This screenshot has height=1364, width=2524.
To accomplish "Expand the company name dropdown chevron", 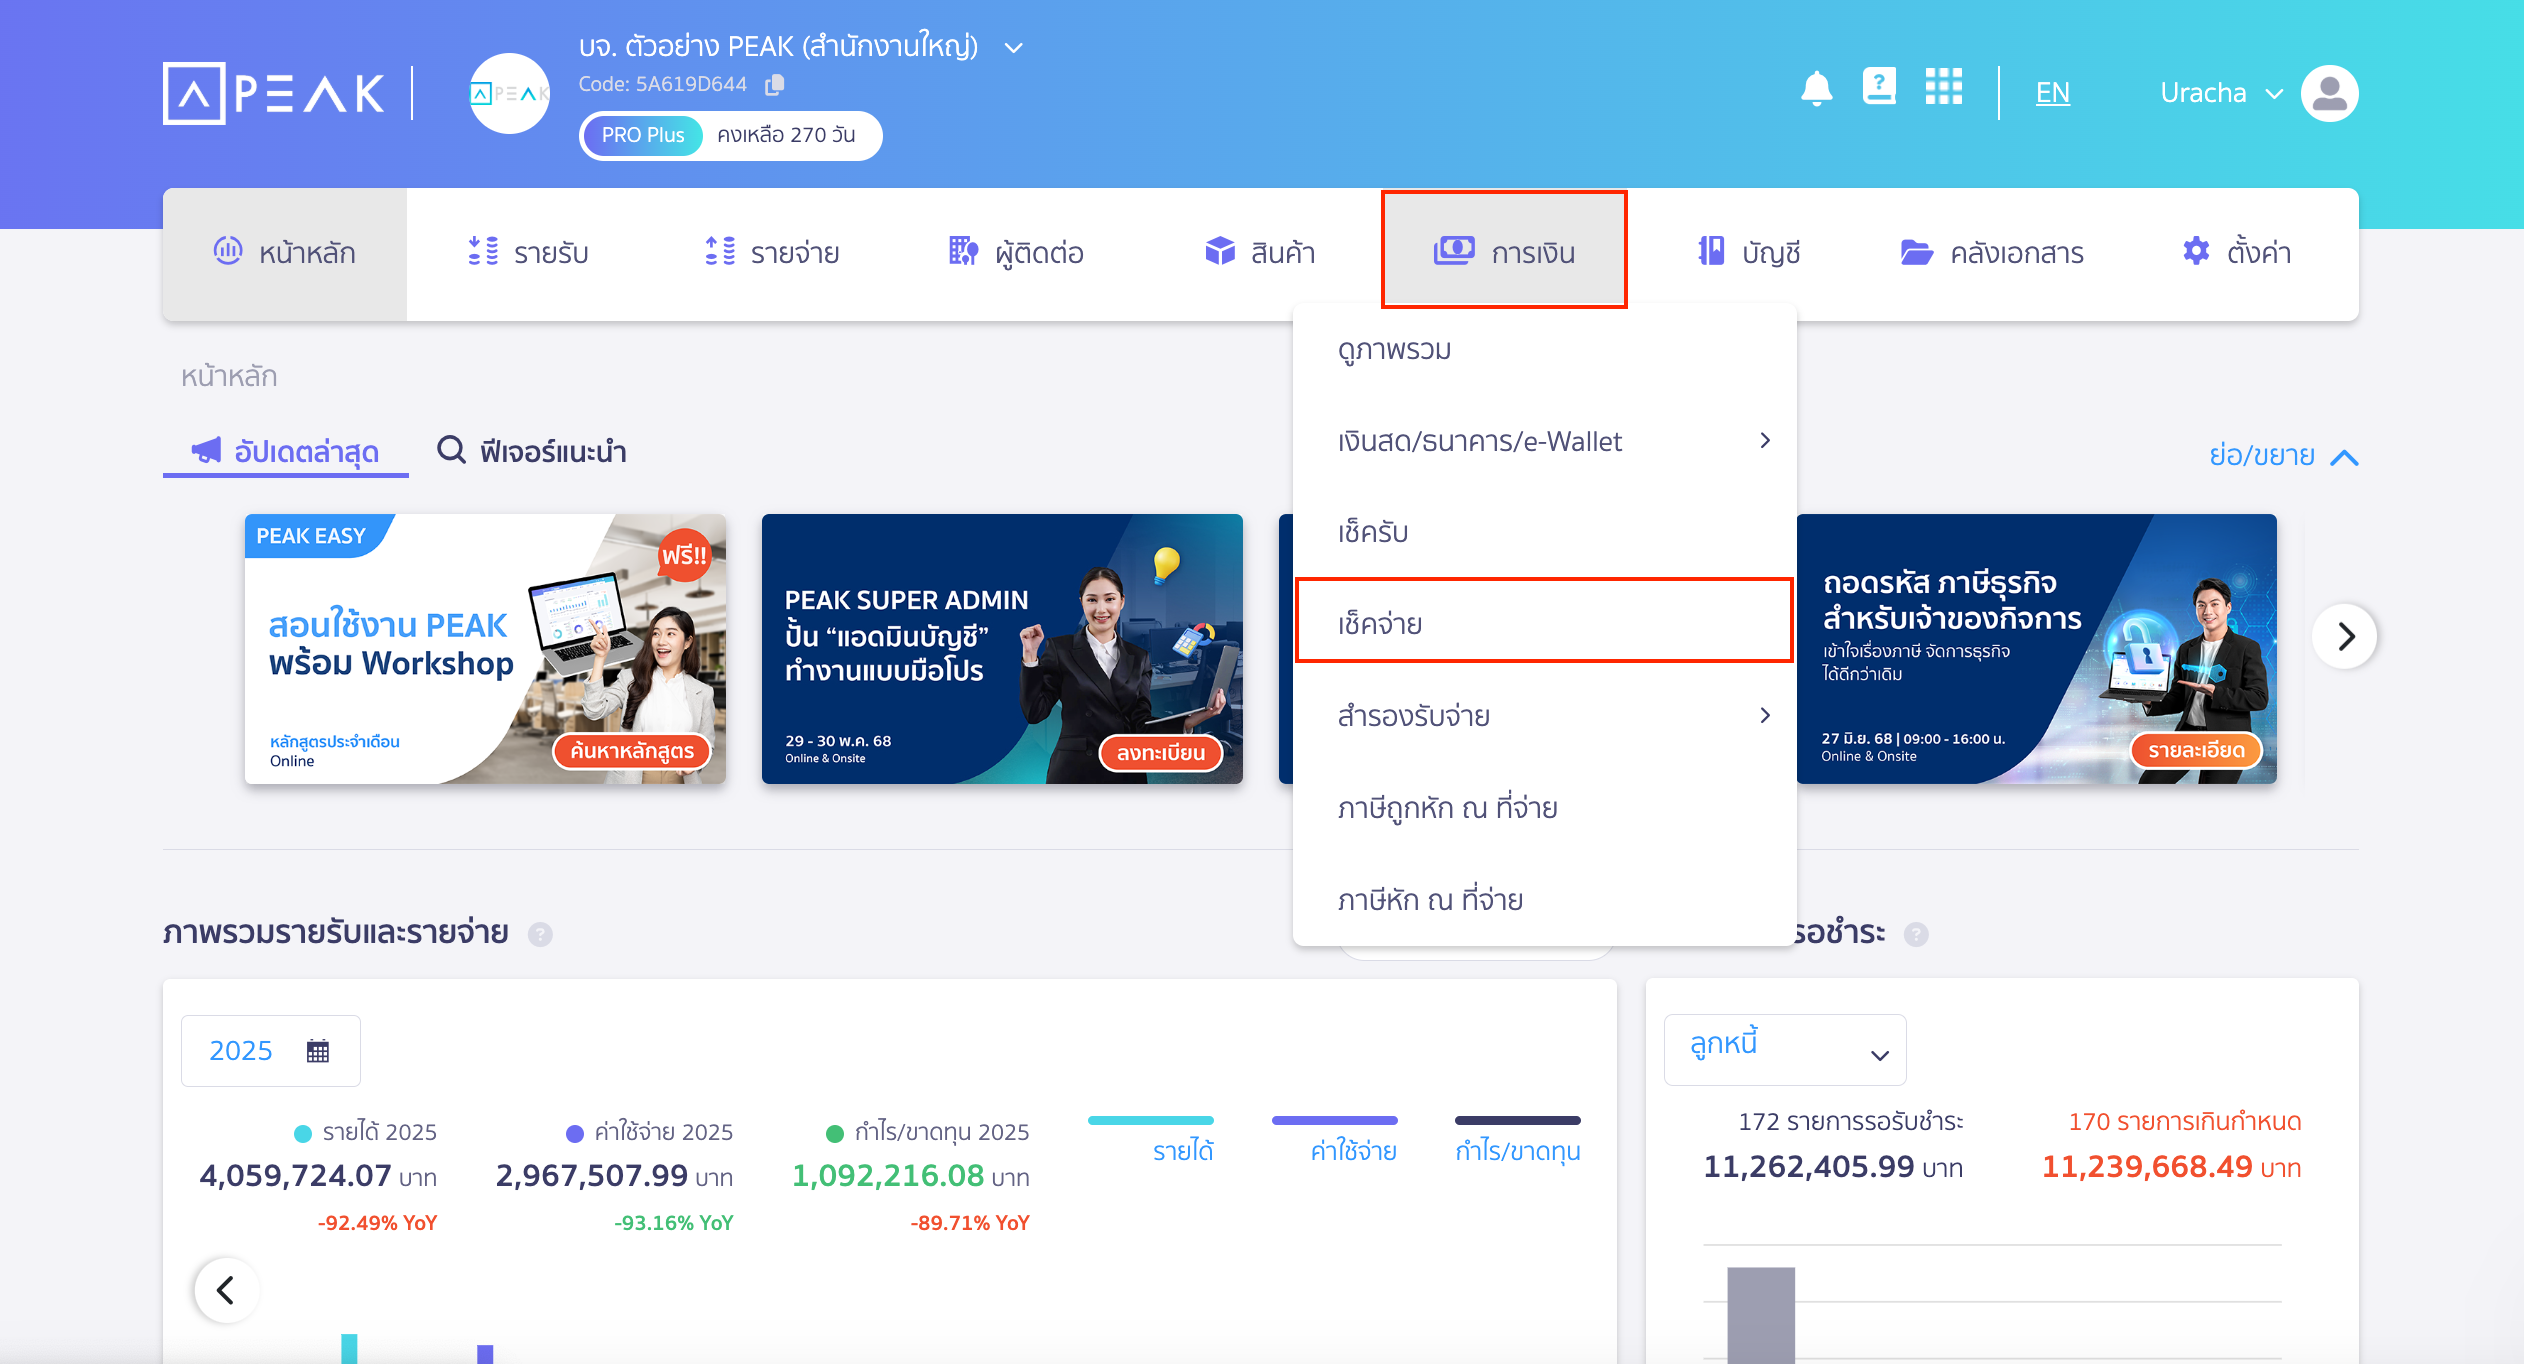I will click(1013, 47).
